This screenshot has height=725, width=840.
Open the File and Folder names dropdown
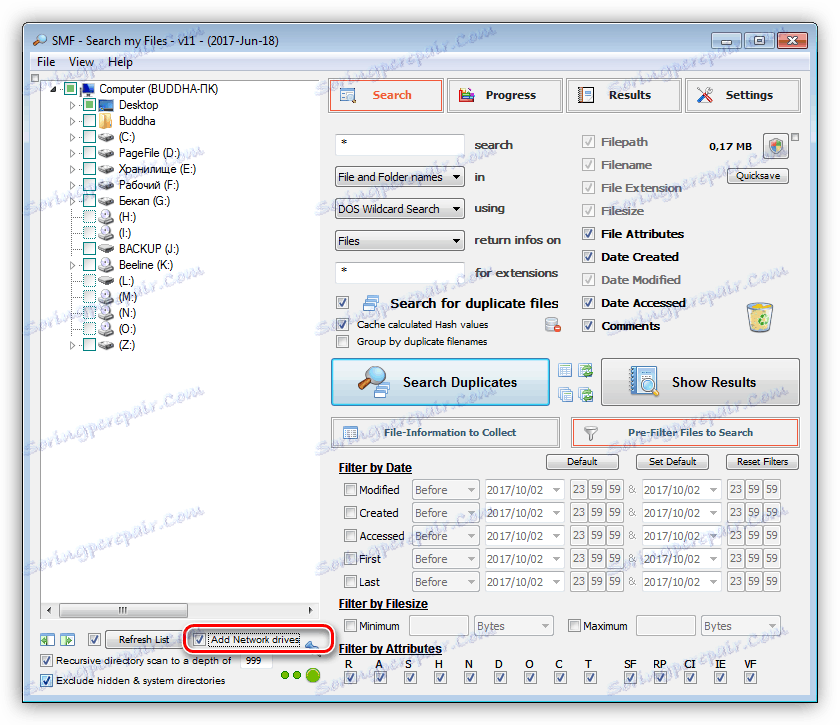pyautogui.click(x=400, y=177)
